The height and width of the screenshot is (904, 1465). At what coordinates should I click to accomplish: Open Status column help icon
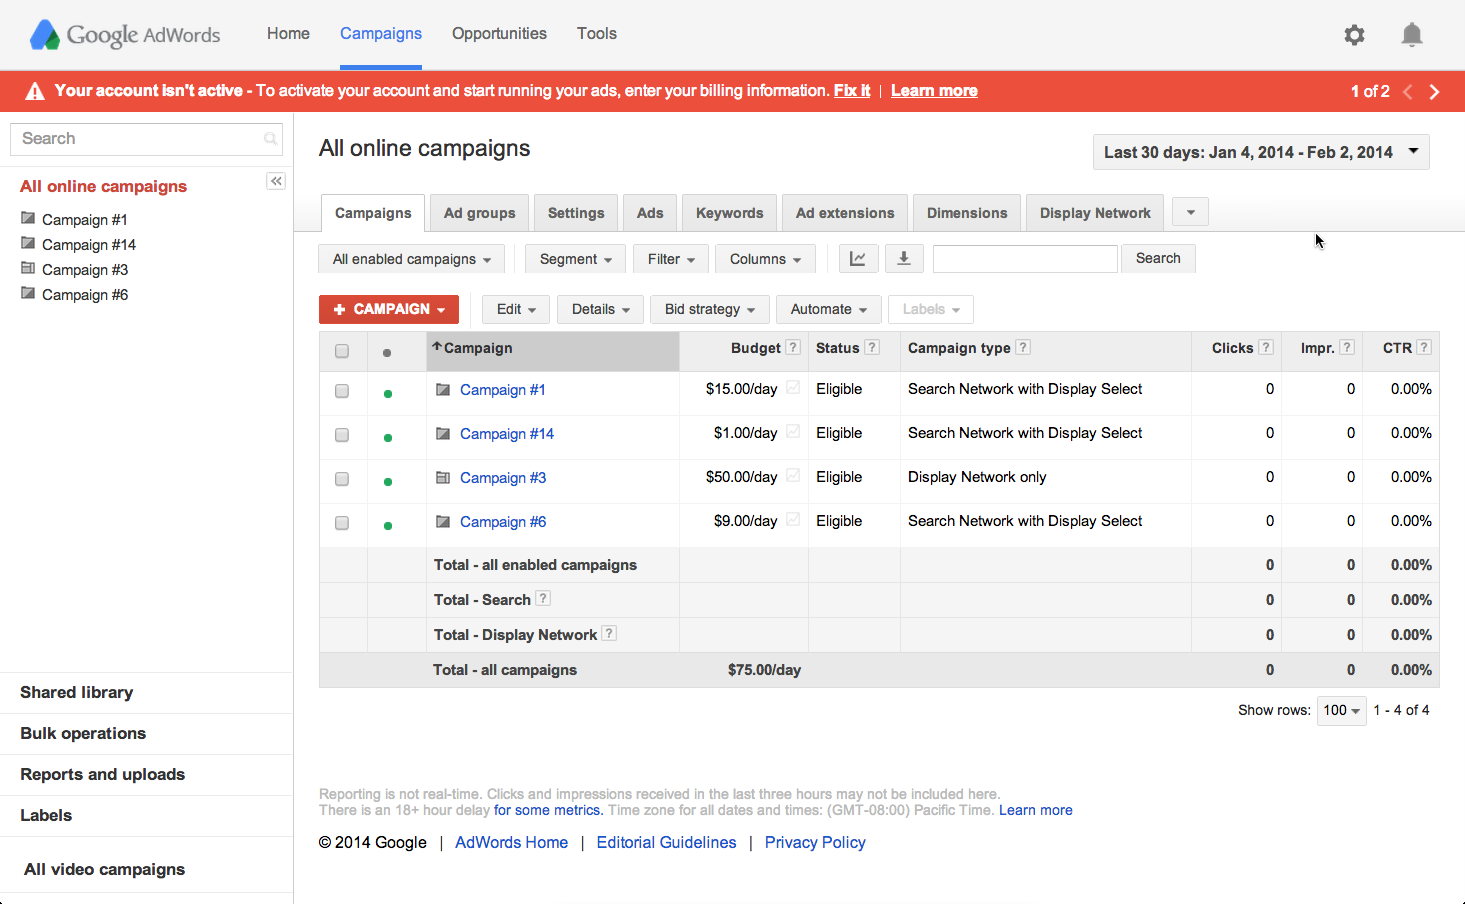click(x=872, y=347)
